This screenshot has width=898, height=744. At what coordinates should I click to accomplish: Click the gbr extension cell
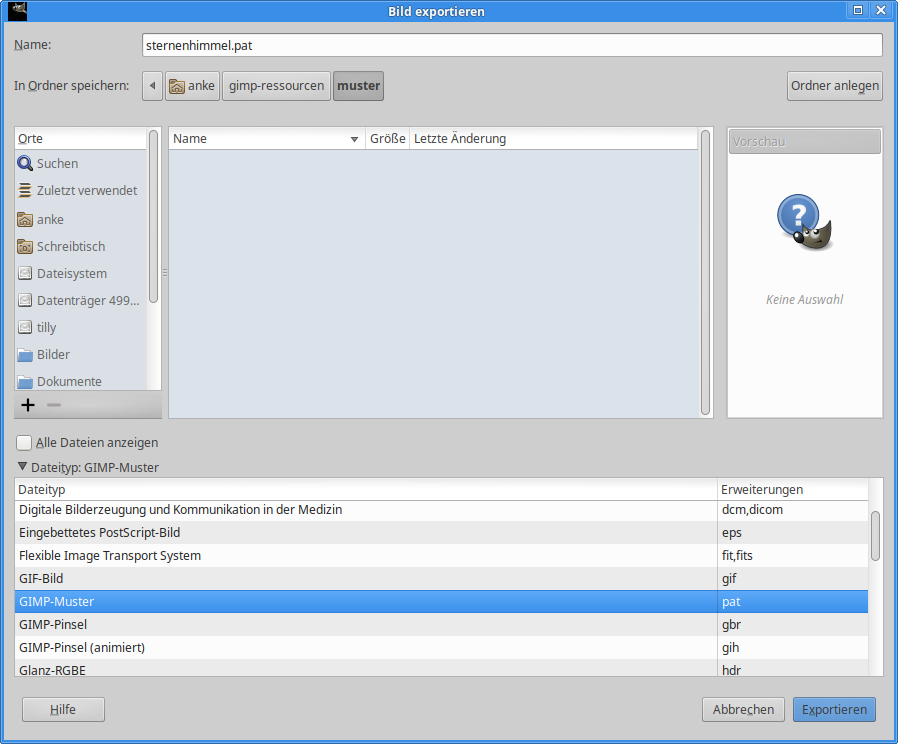point(793,624)
